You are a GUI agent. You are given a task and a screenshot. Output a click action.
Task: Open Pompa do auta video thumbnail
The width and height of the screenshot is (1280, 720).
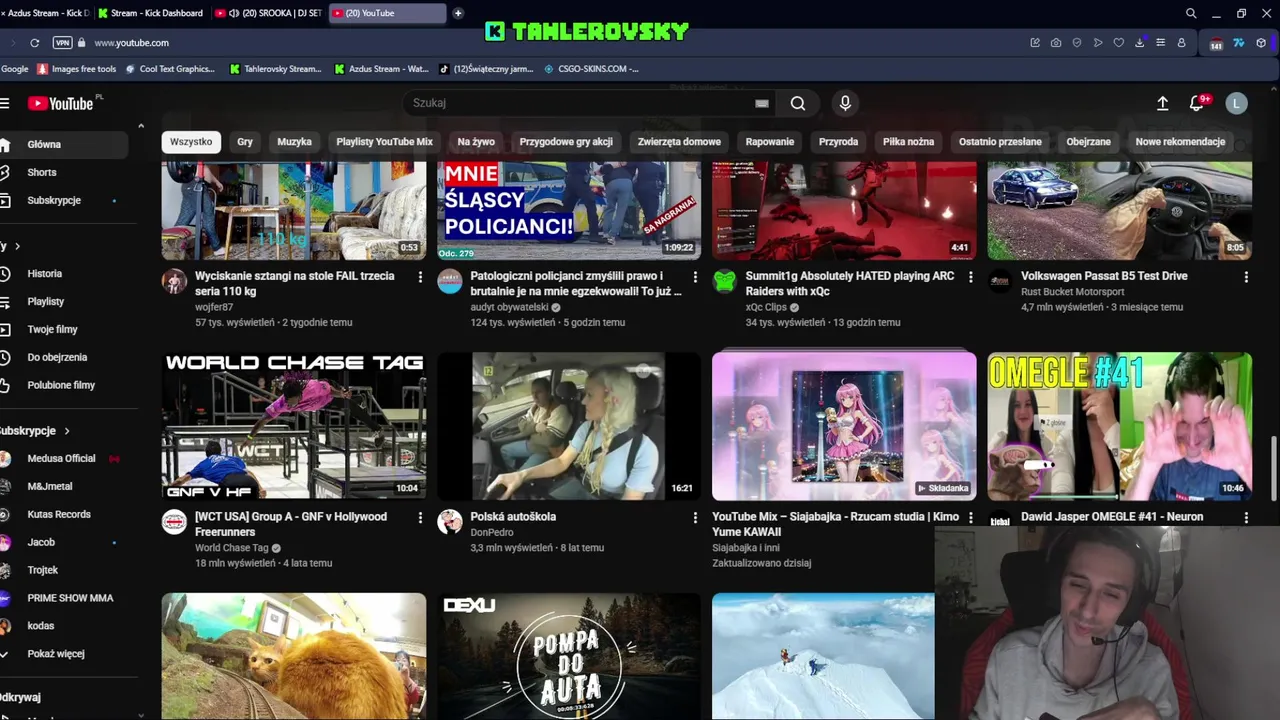click(x=569, y=656)
